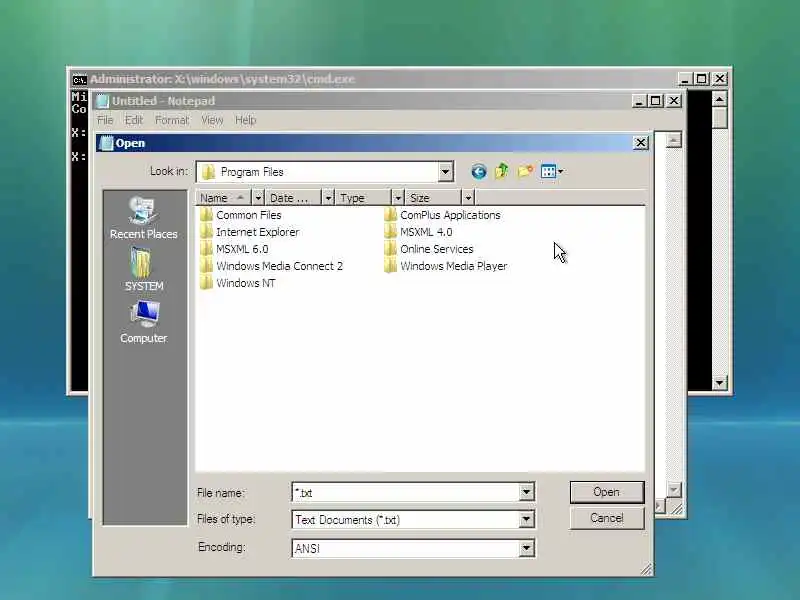Sort by the Name column header
The height and width of the screenshot is (600, 800).
pos(223,197)
